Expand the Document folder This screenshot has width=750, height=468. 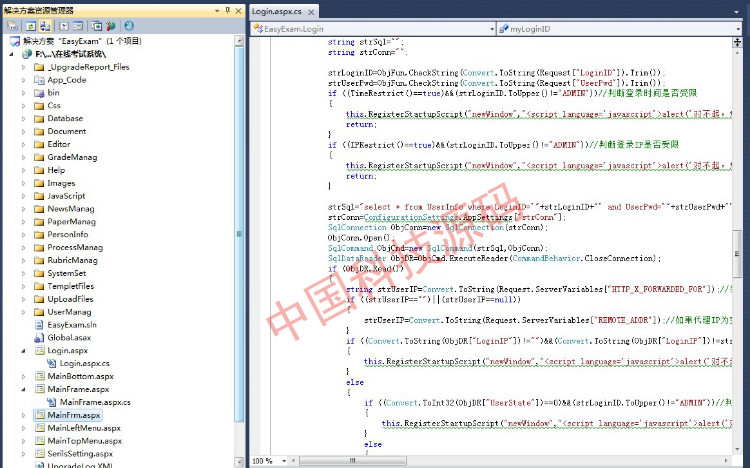23,132
